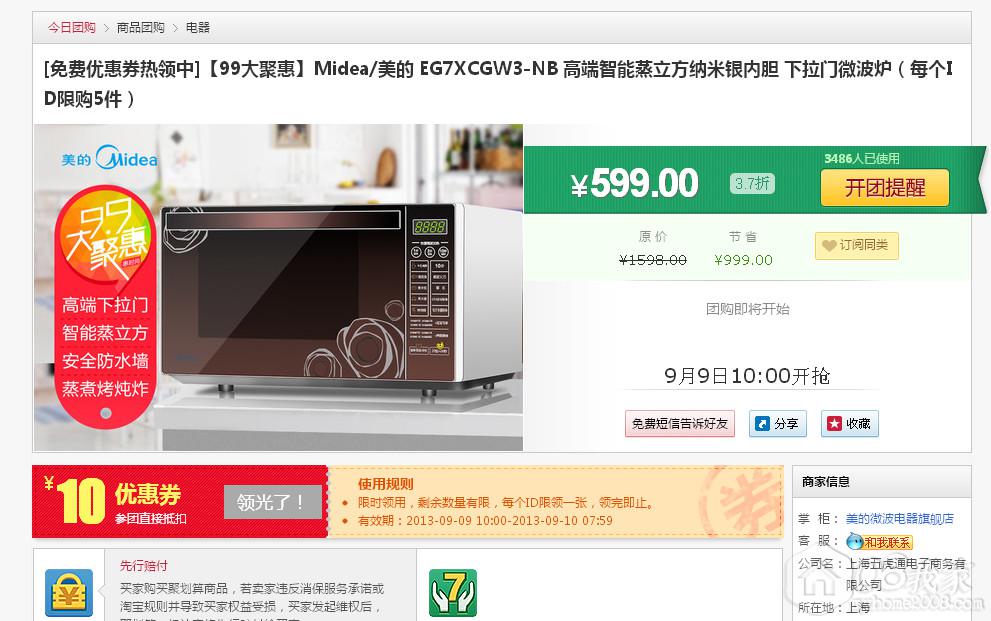Click the 和我联系 customer service icon
Viewport: 991px width, 621px height.
pos(880,541)
